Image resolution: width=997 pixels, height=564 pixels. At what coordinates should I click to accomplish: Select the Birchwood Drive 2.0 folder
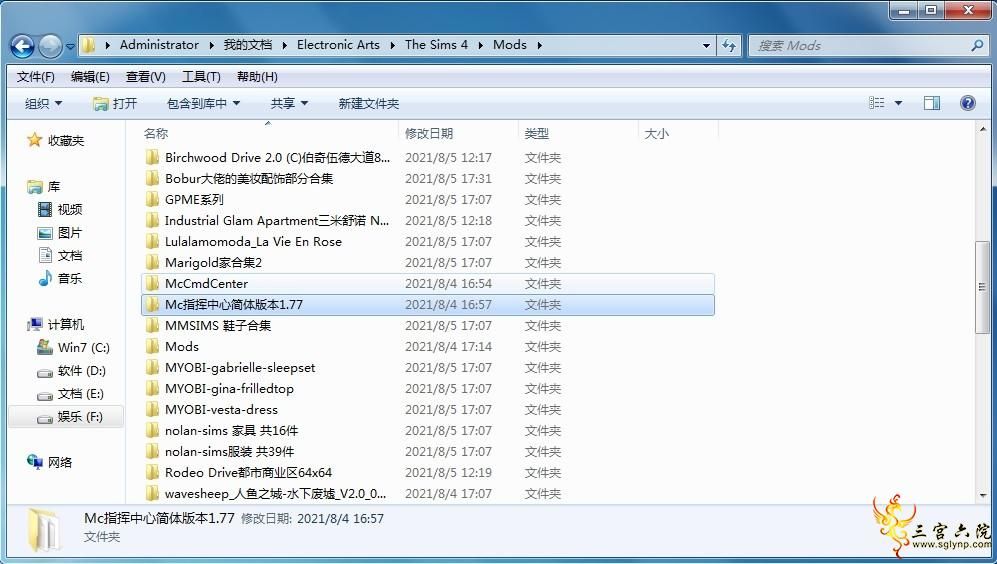pos(428,158)
